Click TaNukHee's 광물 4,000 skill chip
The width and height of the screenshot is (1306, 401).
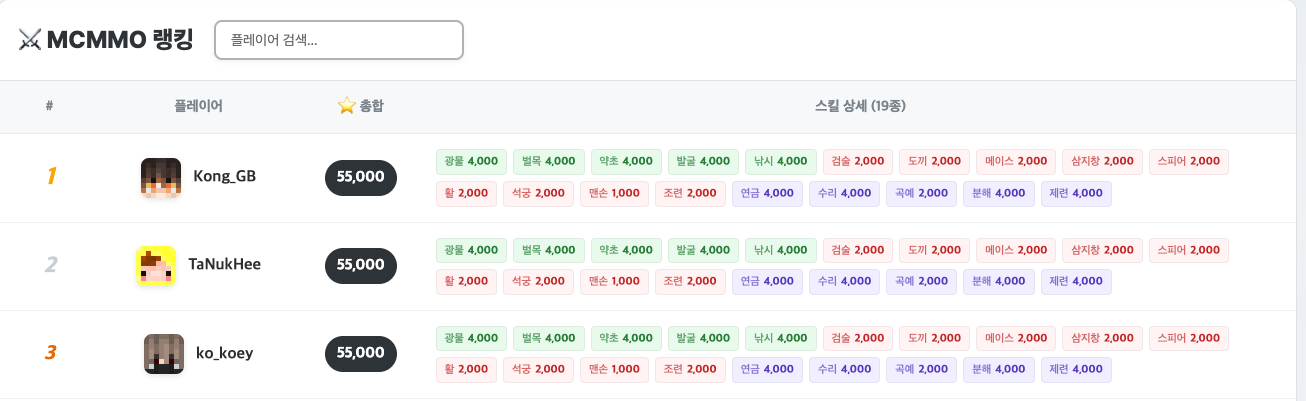click(471, 249)
